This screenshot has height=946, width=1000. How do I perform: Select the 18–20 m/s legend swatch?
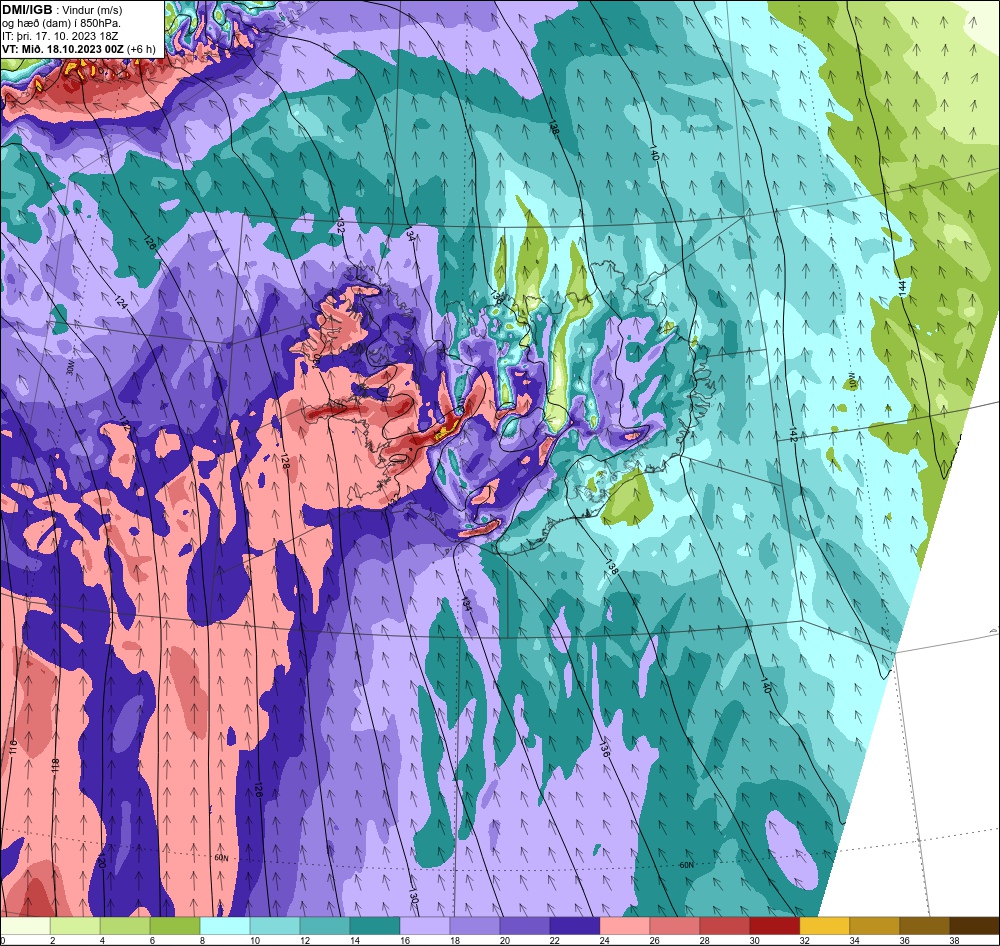[x=475, y=926]
